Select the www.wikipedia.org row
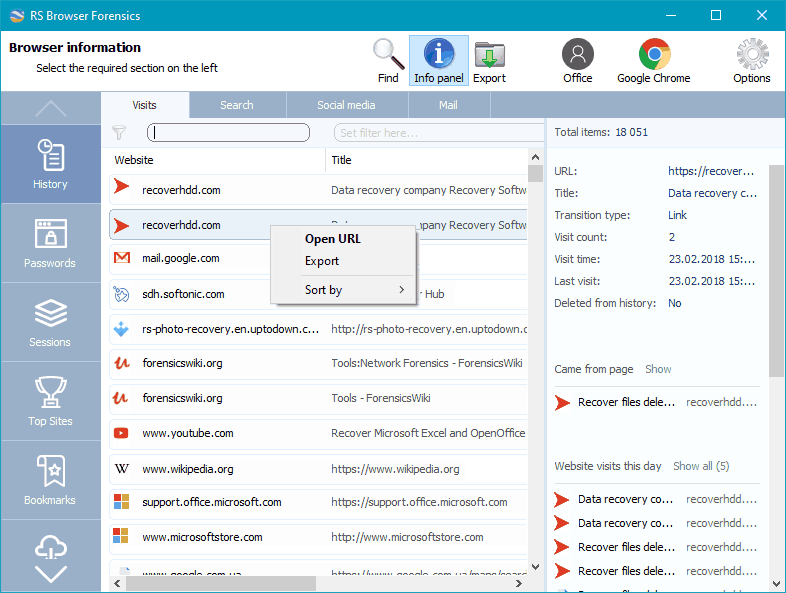 [319, 469]
